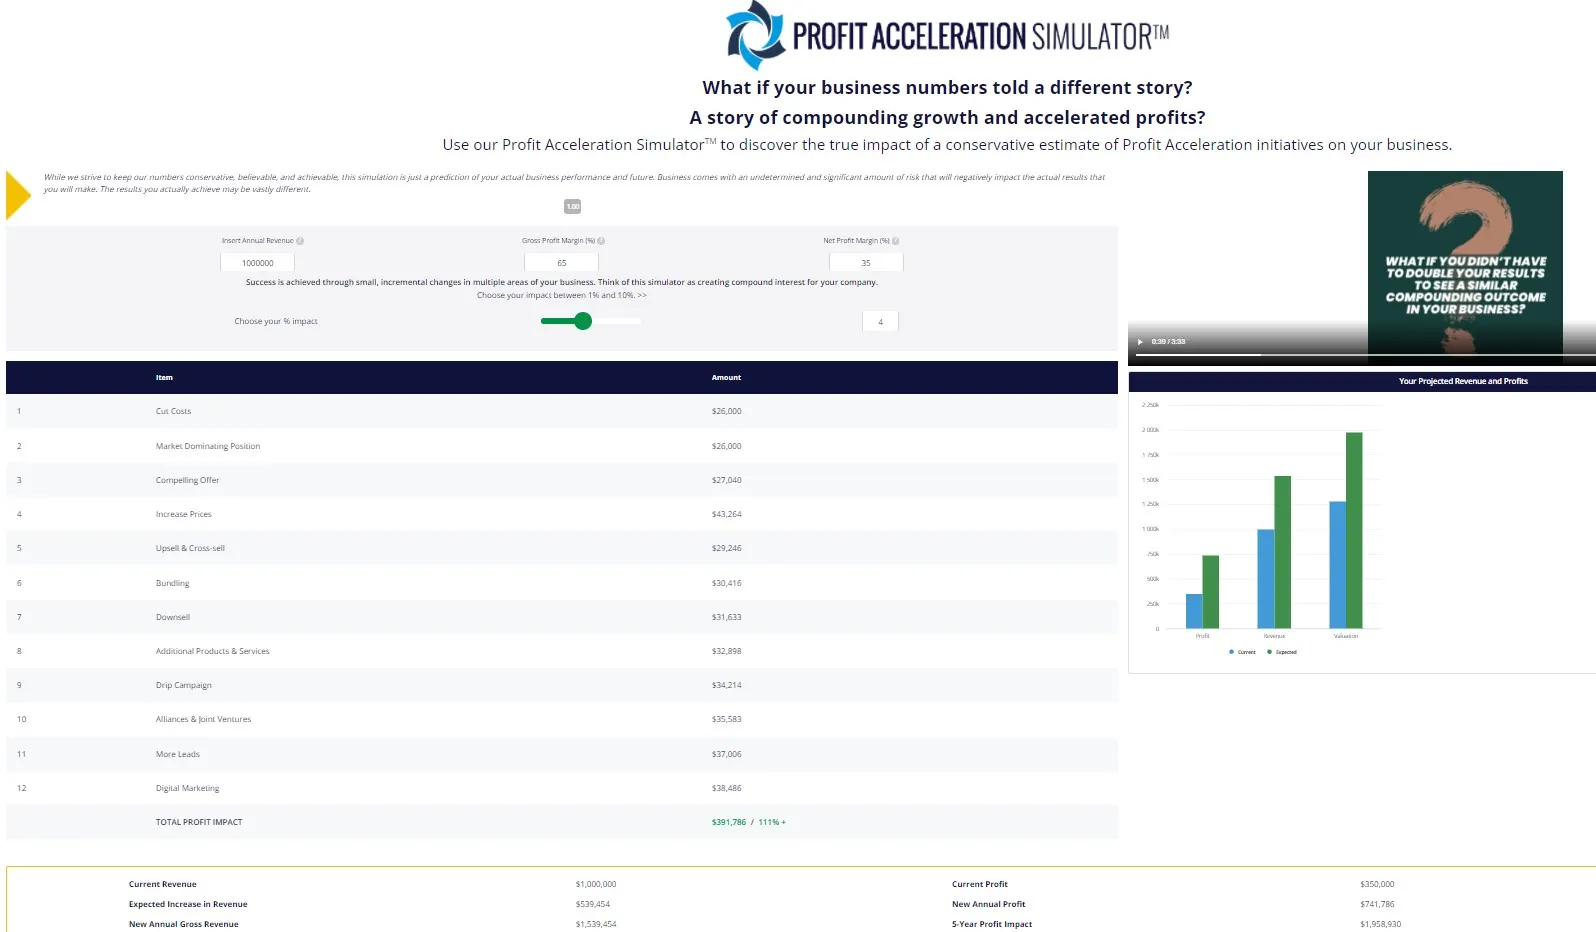This screenshot has width=1596, height=932.
Task: Click the $539,454 expected increase value
Action: (x=592, y=904)
